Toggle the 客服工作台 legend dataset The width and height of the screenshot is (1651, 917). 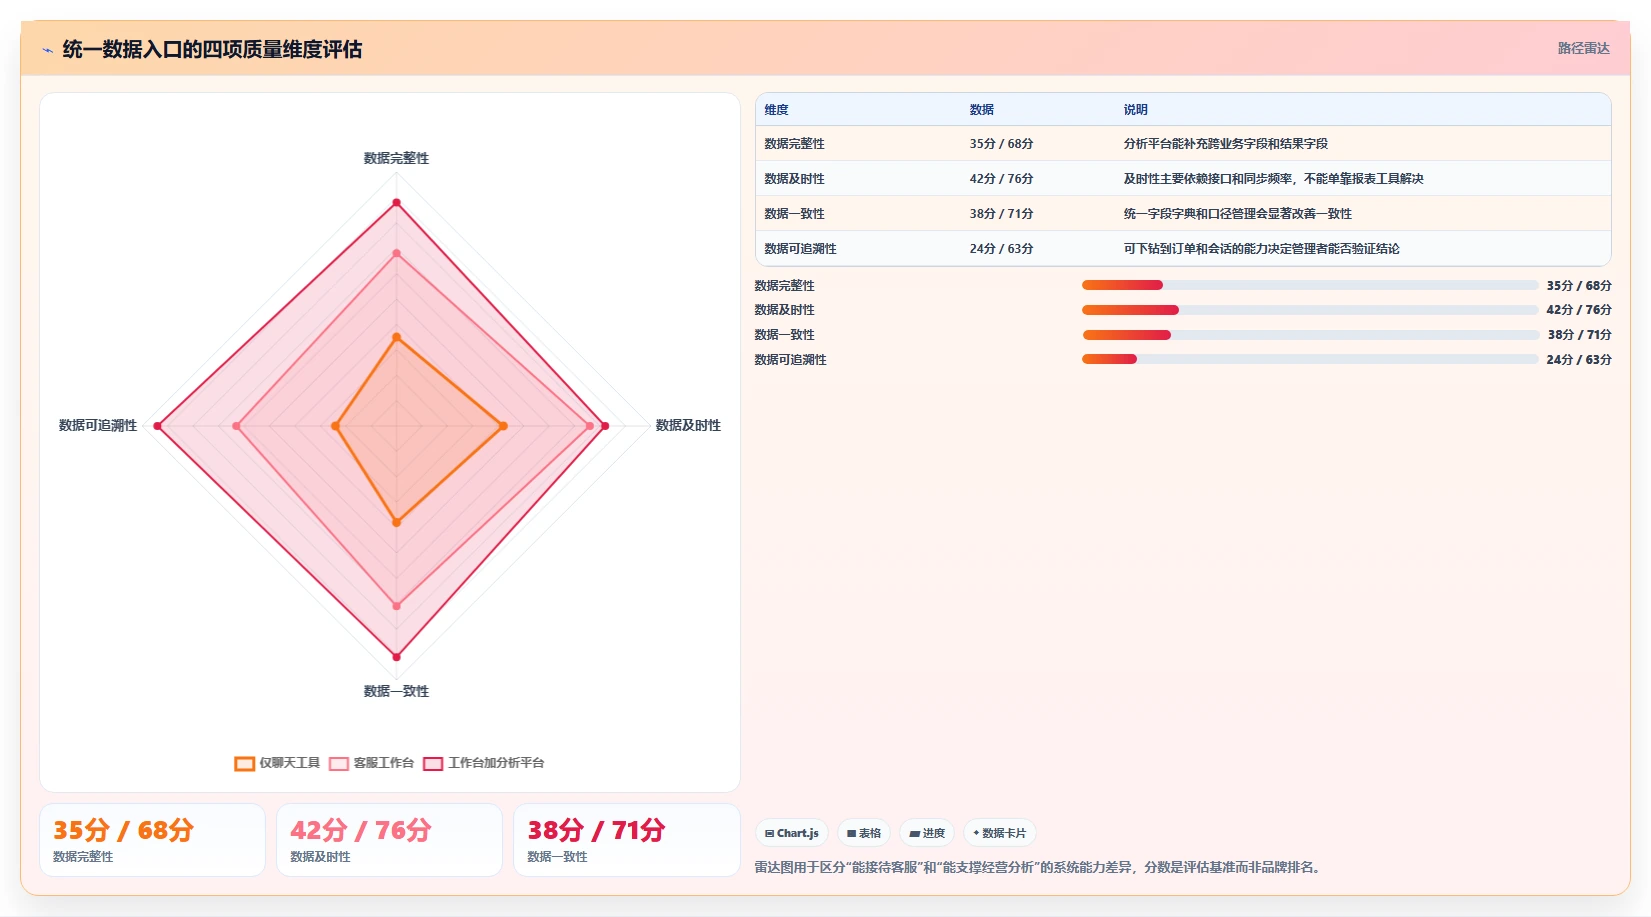371,763
